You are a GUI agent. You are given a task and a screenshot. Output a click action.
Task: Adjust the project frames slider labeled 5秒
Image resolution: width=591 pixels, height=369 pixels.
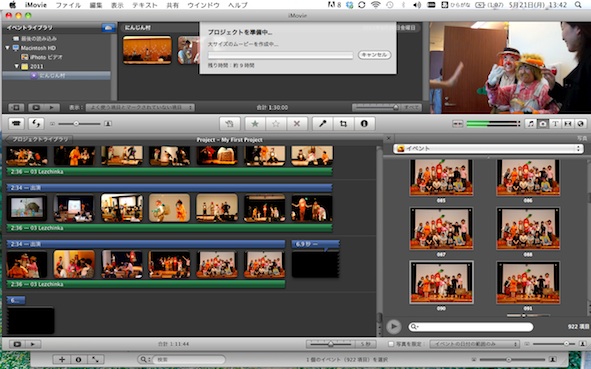pyautogui.click(x=330, y=344)
